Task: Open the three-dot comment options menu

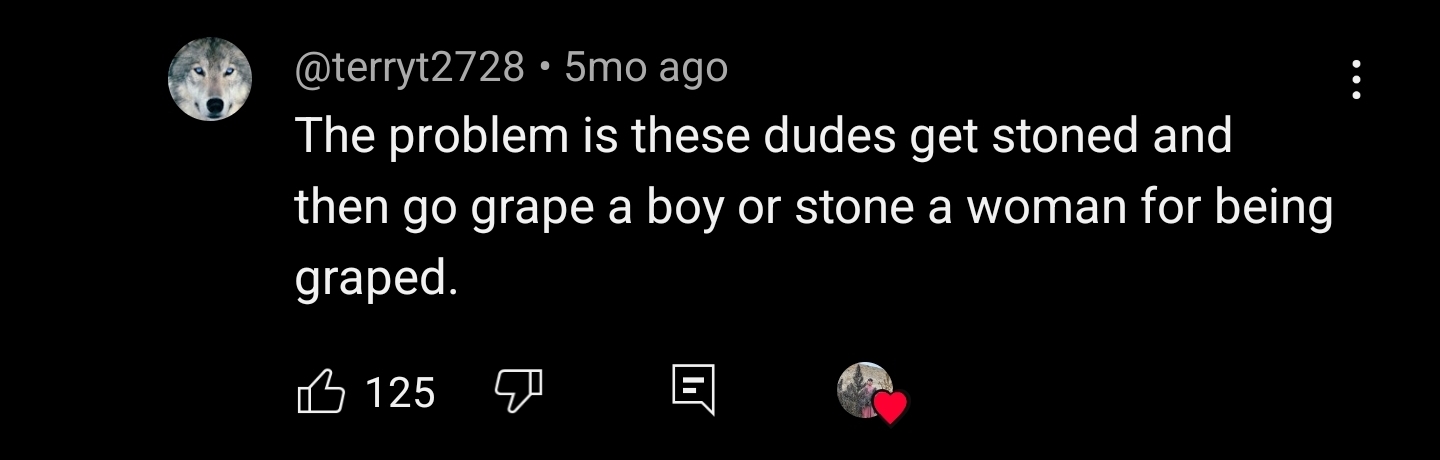Action: (1356, 80)
